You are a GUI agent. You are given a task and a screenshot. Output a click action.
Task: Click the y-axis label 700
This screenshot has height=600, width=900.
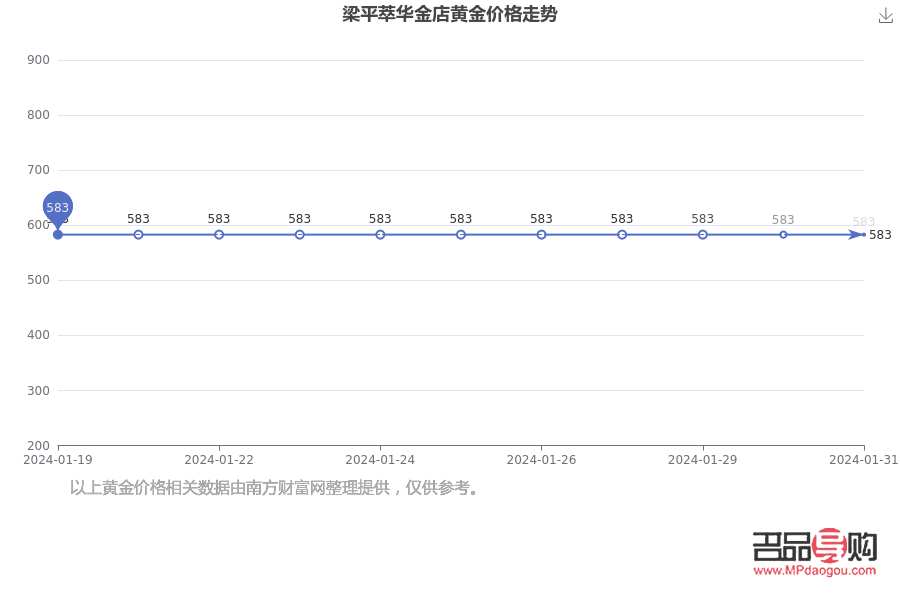pos(38,170)
